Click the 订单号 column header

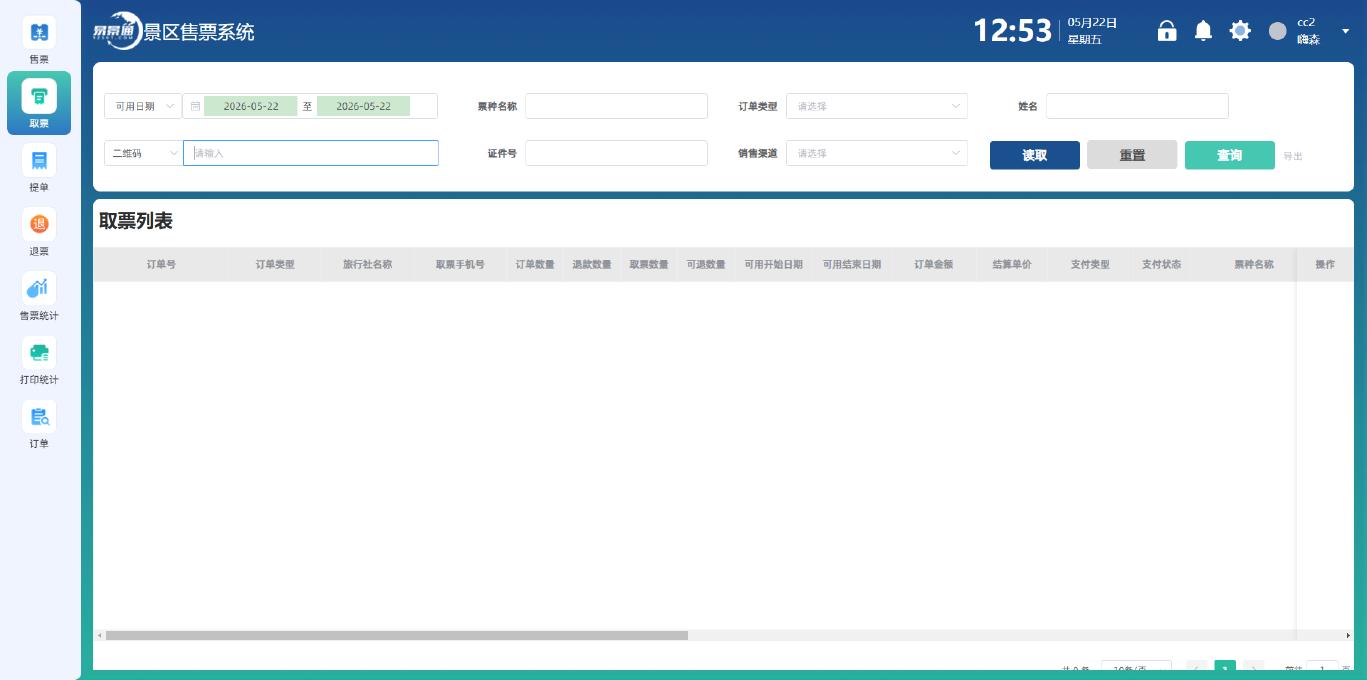click(161, 265)
